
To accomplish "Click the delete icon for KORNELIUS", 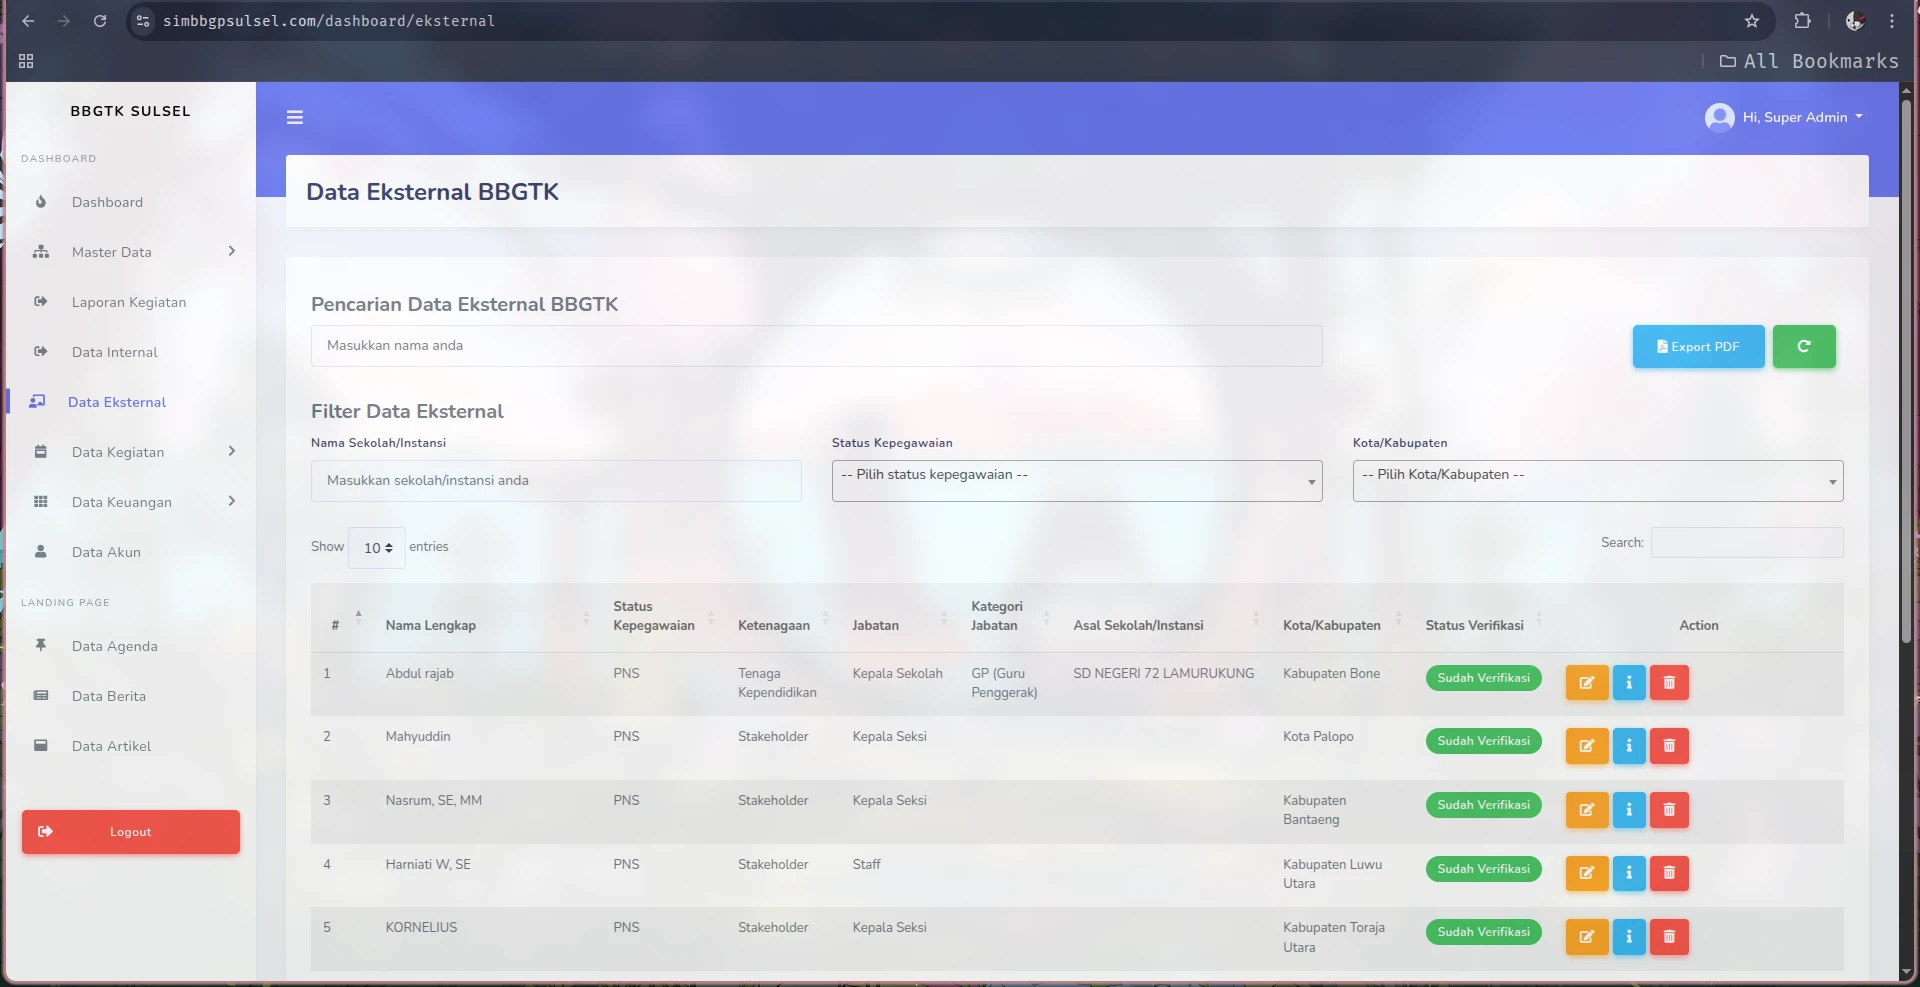I will tap(1668, 937).
